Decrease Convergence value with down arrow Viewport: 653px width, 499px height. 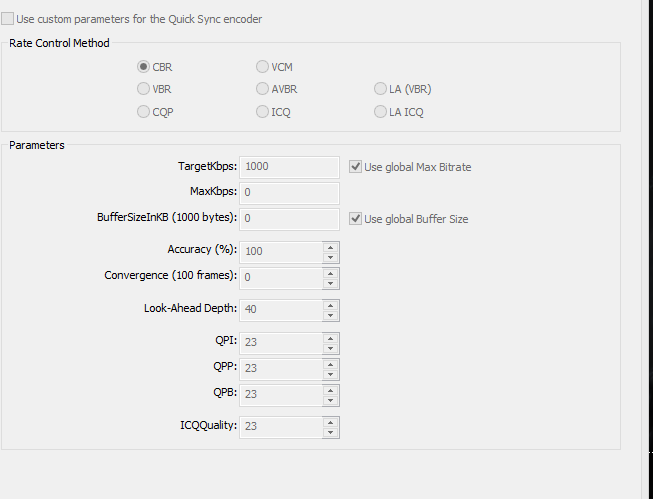click(330, 284)
